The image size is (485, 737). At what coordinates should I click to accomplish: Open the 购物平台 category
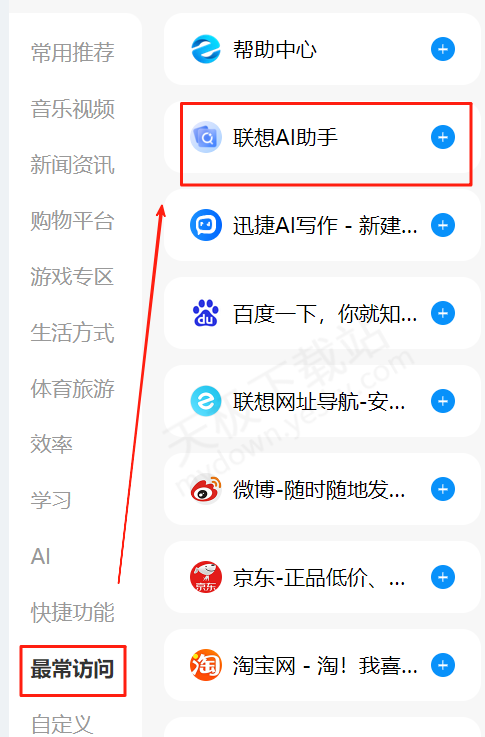tap(72, 220)
